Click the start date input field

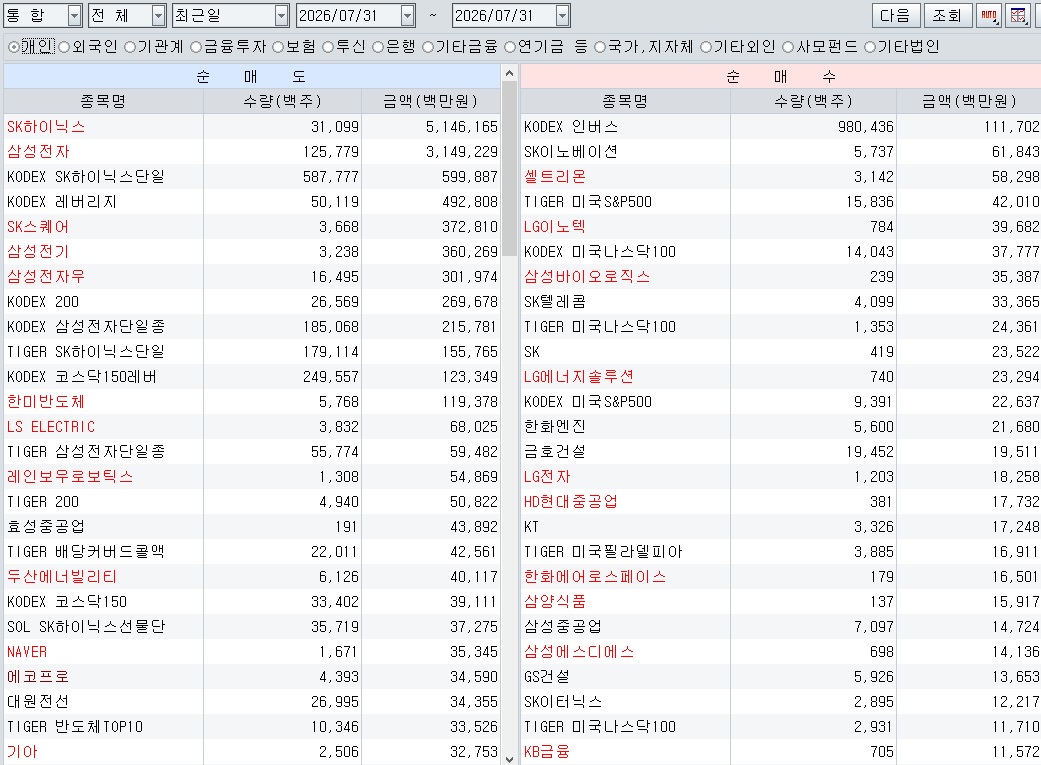point(349,15)
